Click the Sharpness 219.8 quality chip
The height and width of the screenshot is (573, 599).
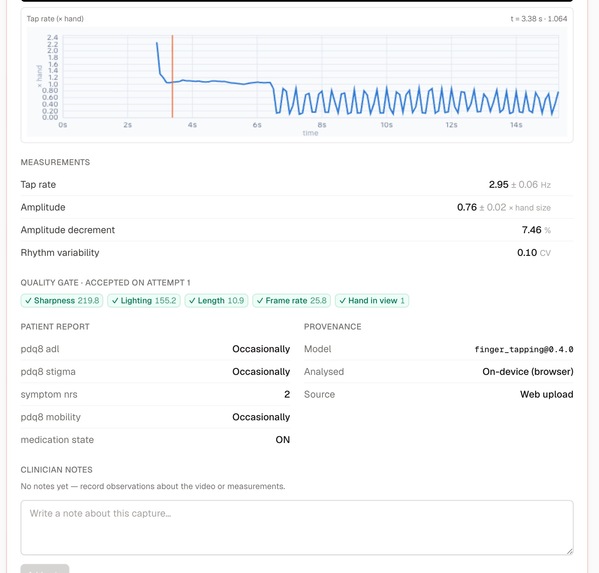coord(62,301)
